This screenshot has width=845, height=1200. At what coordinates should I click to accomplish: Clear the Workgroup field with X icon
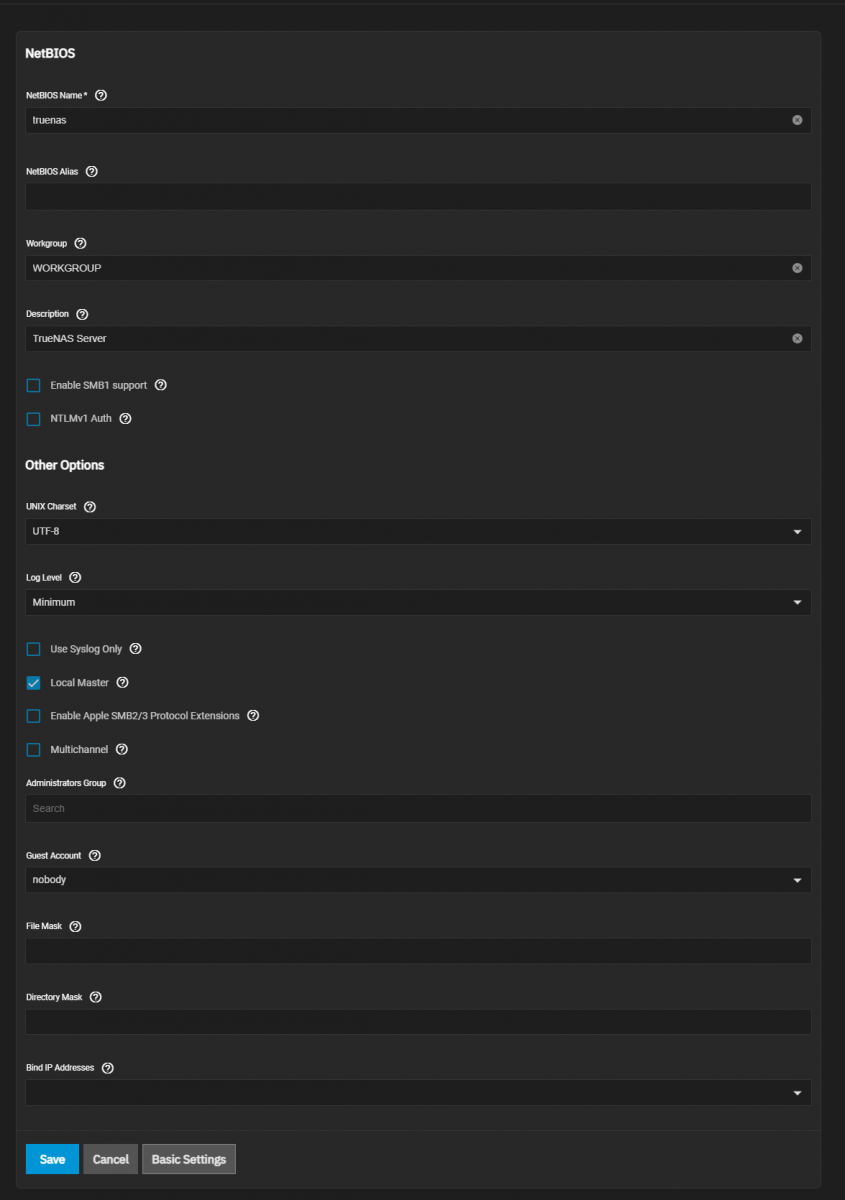pos(797,268)
